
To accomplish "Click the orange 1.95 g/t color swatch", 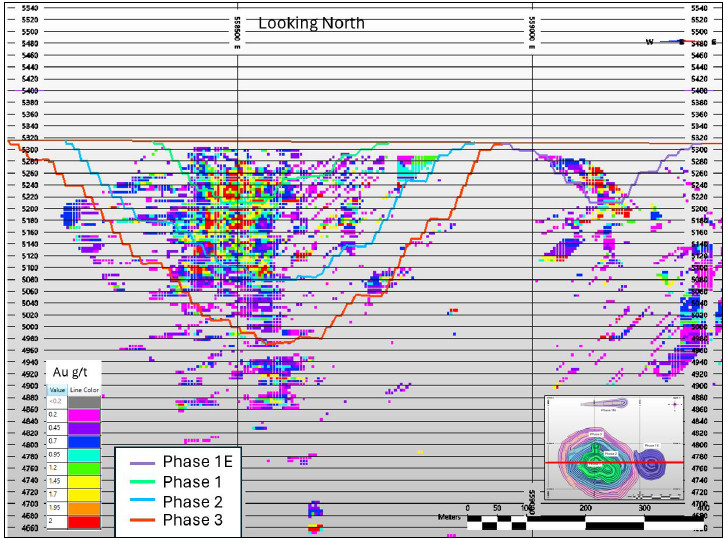I will (x=84, y=509).
